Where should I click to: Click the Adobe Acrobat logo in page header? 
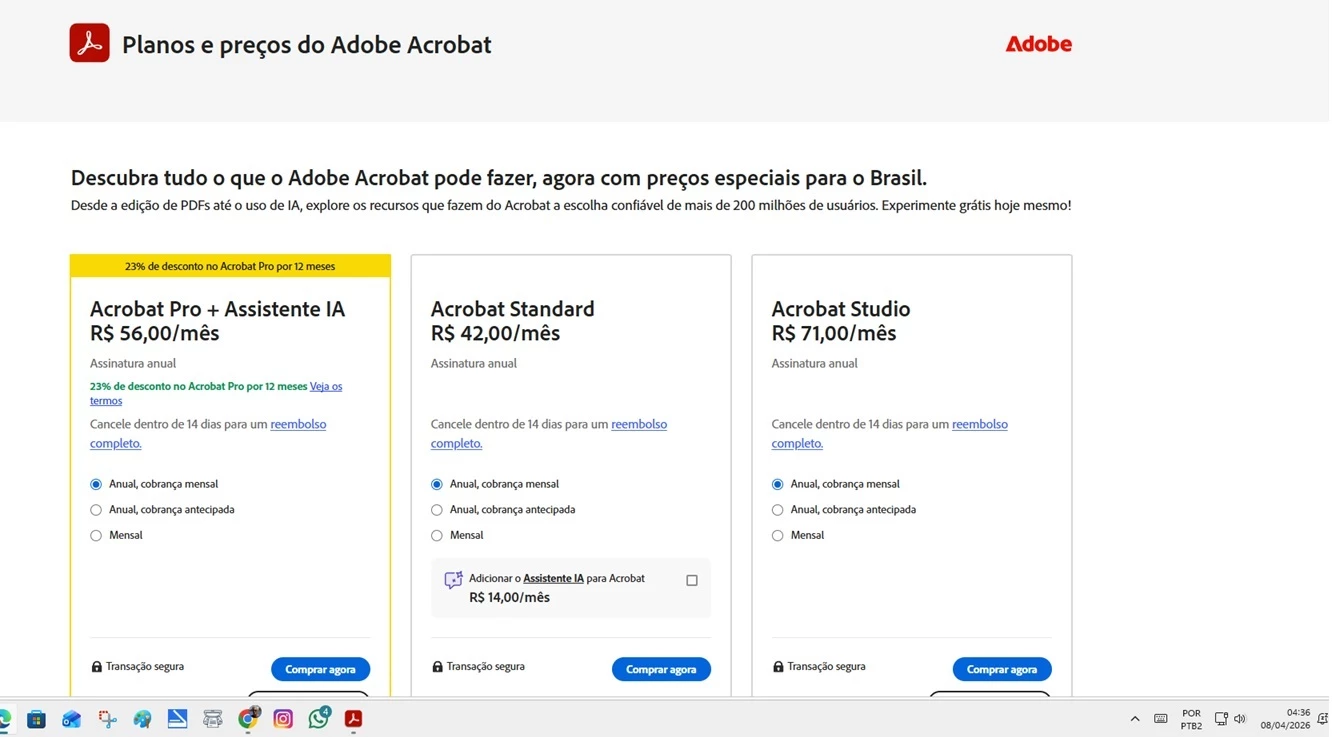click(x=89, y=43)
